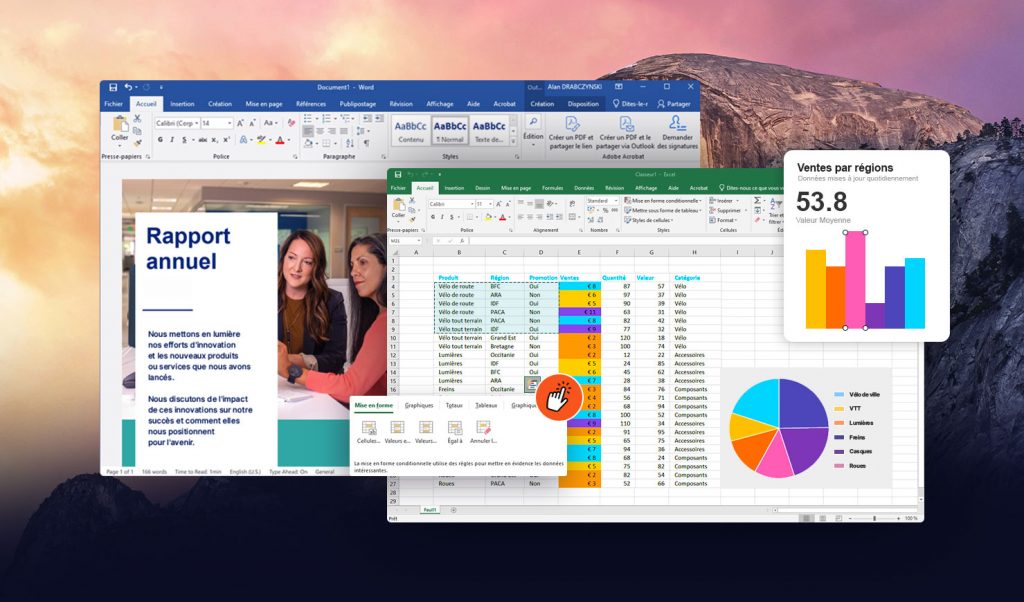Click the Excel zoom slider
Image resolution: width=1024 pixels, height=602 pixels.
(874, 518)
